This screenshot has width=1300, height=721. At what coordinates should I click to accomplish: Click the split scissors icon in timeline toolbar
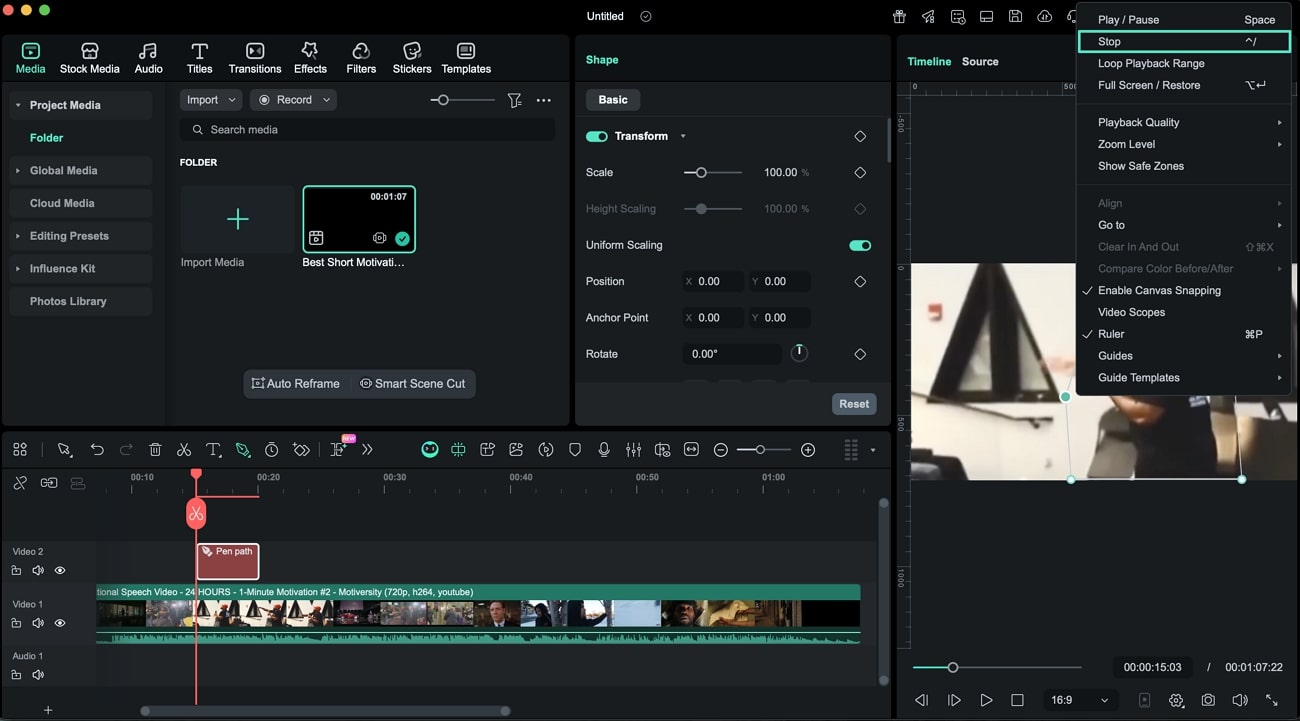[184, 450]
